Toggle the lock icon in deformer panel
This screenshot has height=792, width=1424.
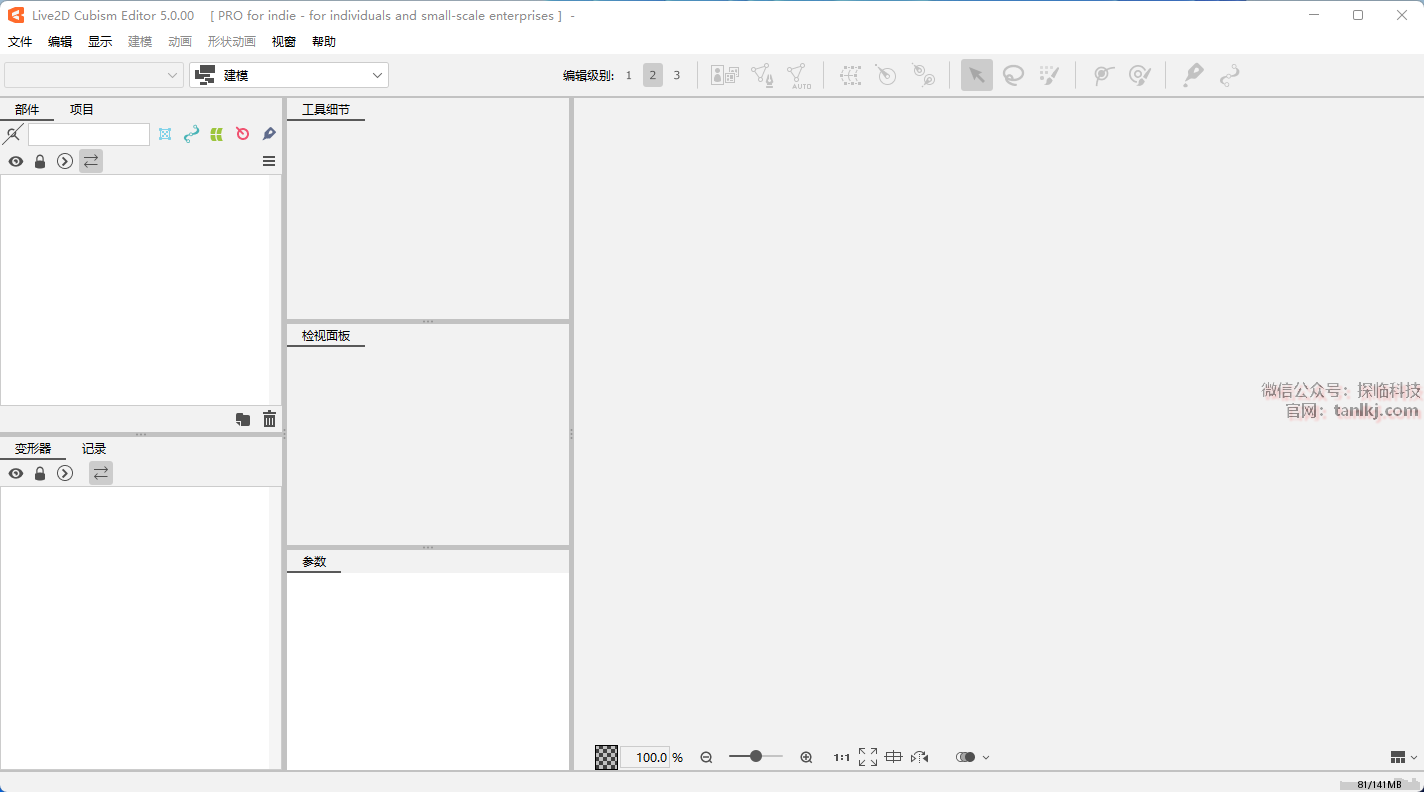pyautogui.click(x=40, y=473)
